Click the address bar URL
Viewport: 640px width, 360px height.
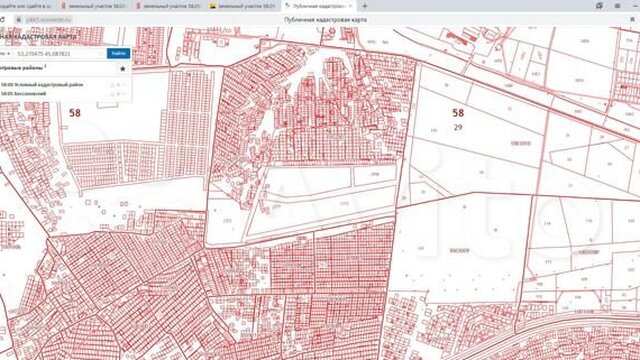[x=49, y=19]
